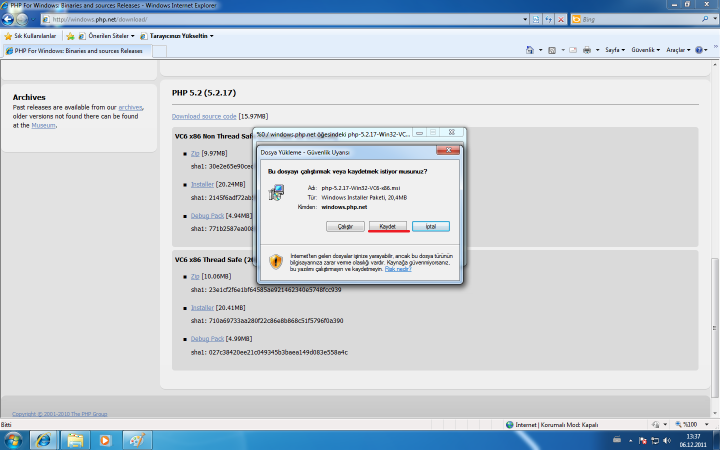Expand the Araçlar dropdown

pyautogui.click(x=679, y=50)
